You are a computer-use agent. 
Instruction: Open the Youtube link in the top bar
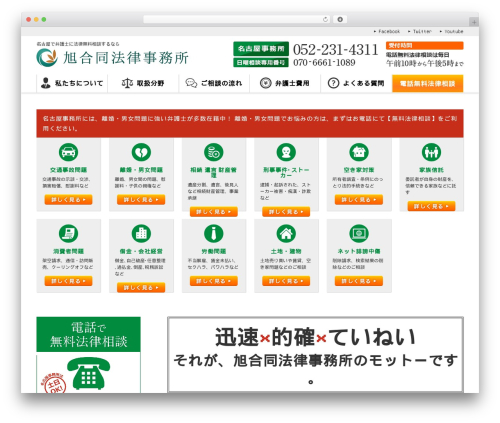[x=454, y=31]
